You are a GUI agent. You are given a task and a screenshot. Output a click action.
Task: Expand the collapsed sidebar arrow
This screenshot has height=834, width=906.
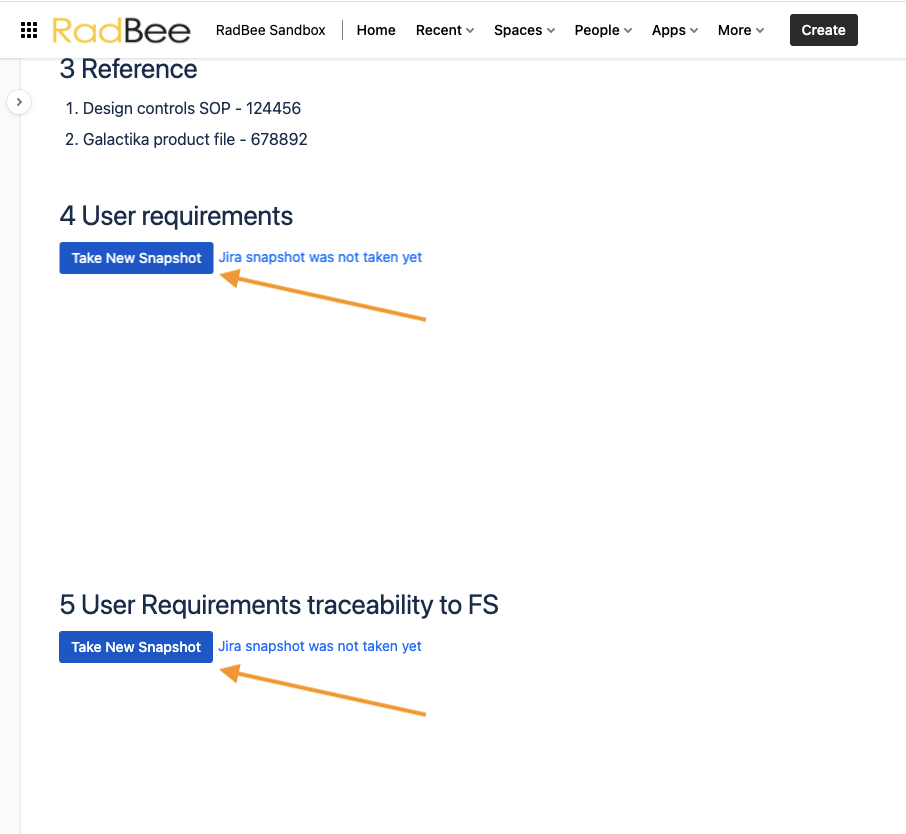pyautogui.click(x=19, y=102)
